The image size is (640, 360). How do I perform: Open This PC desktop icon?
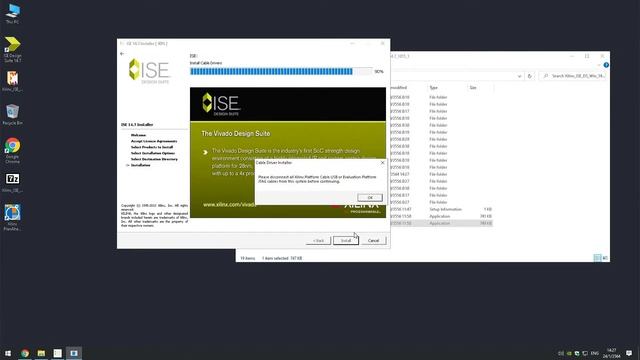(x=12, y=13)
